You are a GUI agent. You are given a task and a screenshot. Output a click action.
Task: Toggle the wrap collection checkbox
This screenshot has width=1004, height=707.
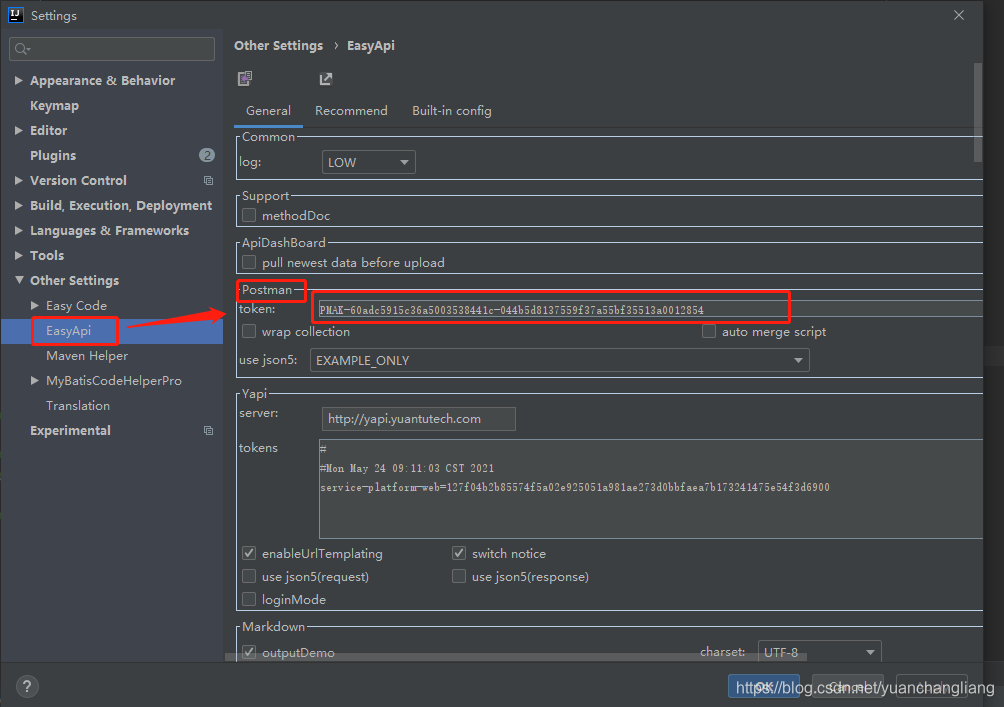coord(249,331)
